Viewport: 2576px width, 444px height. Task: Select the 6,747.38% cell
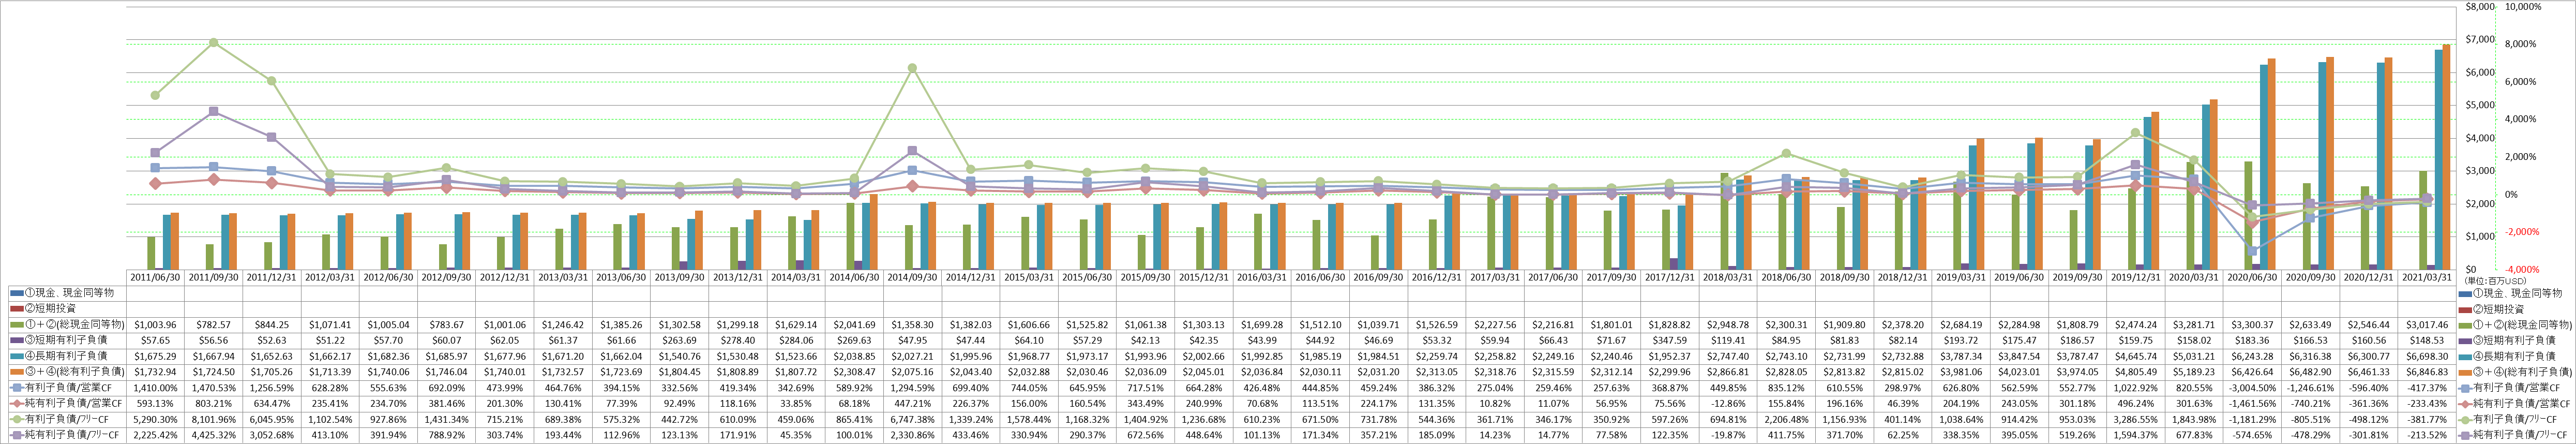pyautogui.click(x=912, y=420)
